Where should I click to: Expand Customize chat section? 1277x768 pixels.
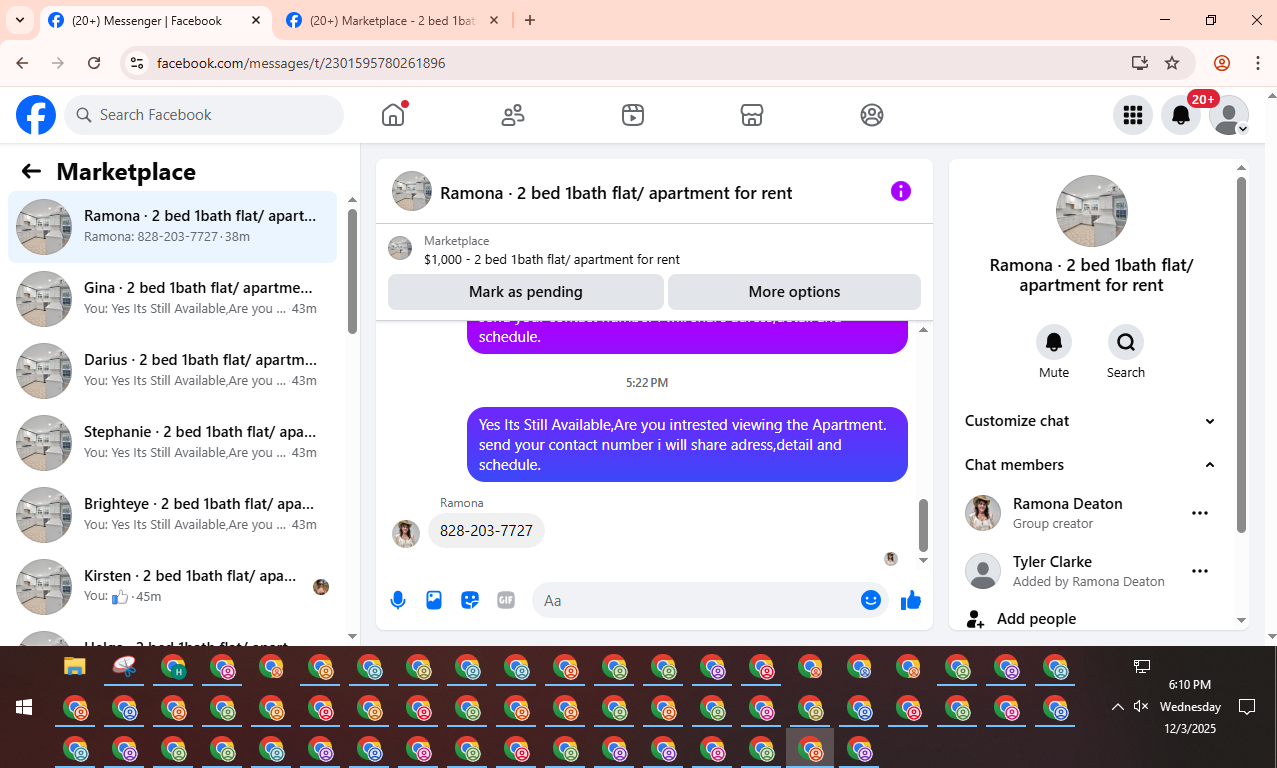point(1091,421)
